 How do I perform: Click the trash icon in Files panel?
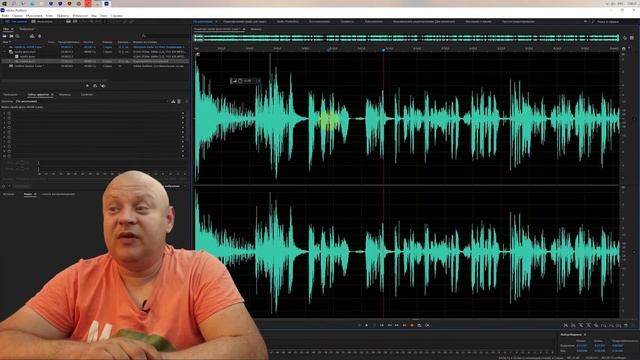tap(40, 36)
